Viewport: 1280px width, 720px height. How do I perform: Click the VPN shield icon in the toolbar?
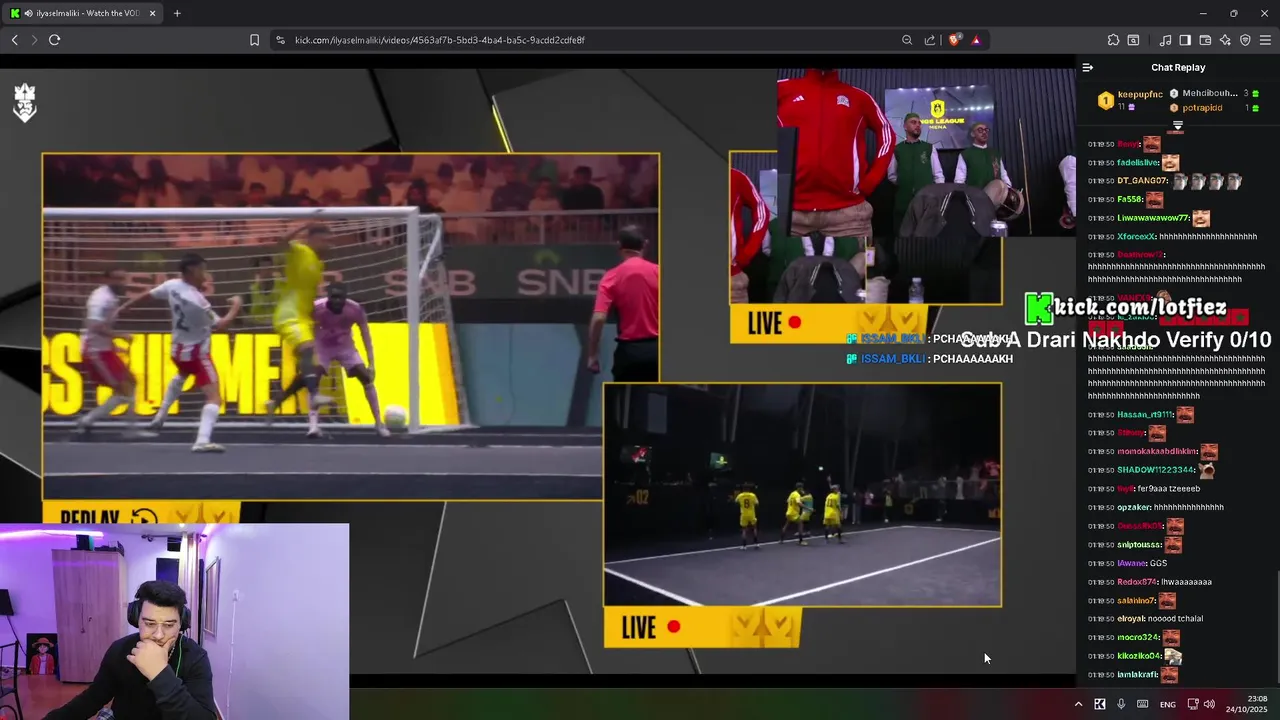1245,40
